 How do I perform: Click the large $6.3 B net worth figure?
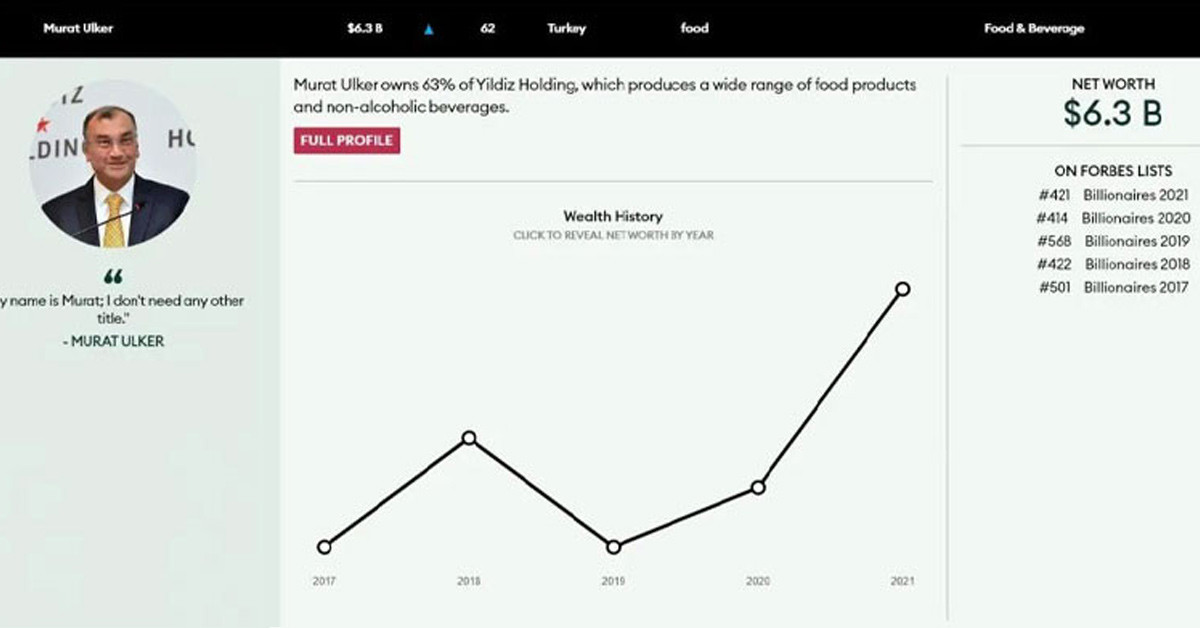(x=1112, y=114)
